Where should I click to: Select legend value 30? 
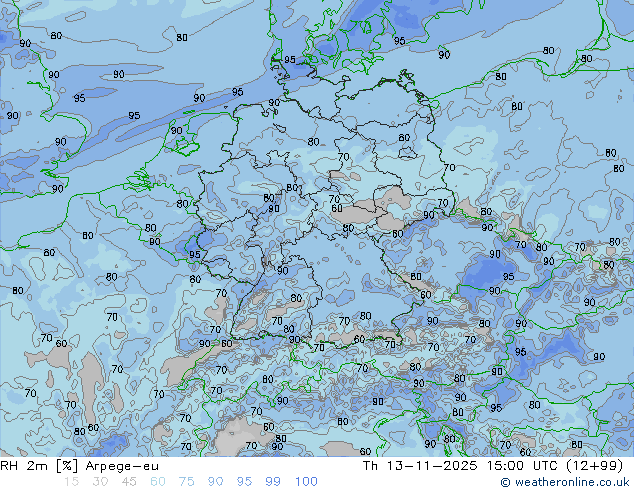point(100,482)
